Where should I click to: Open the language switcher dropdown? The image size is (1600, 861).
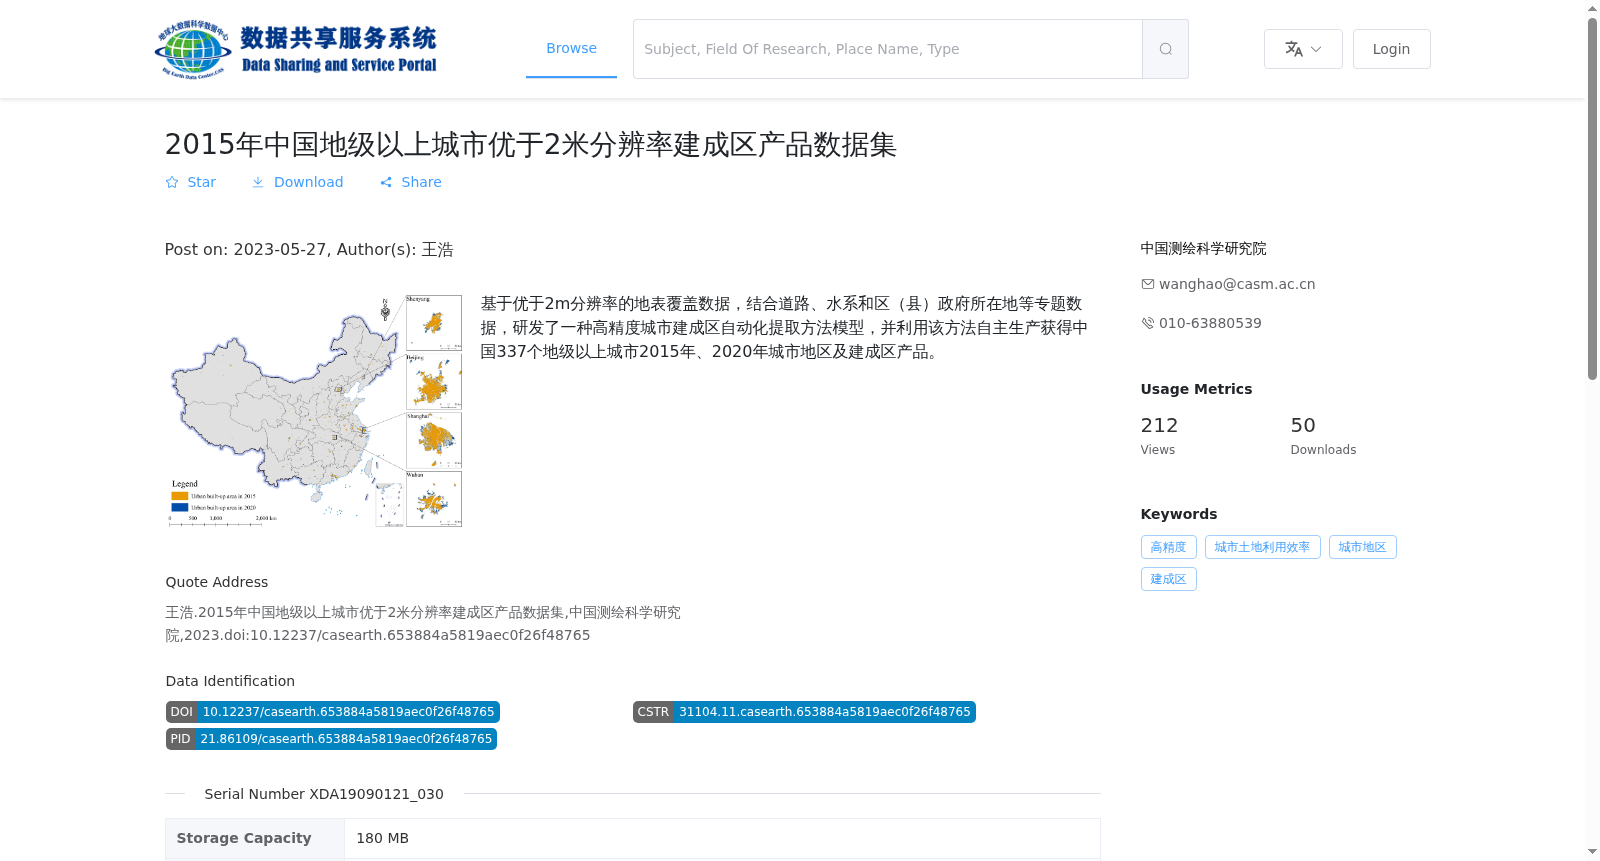point(1303,49)
